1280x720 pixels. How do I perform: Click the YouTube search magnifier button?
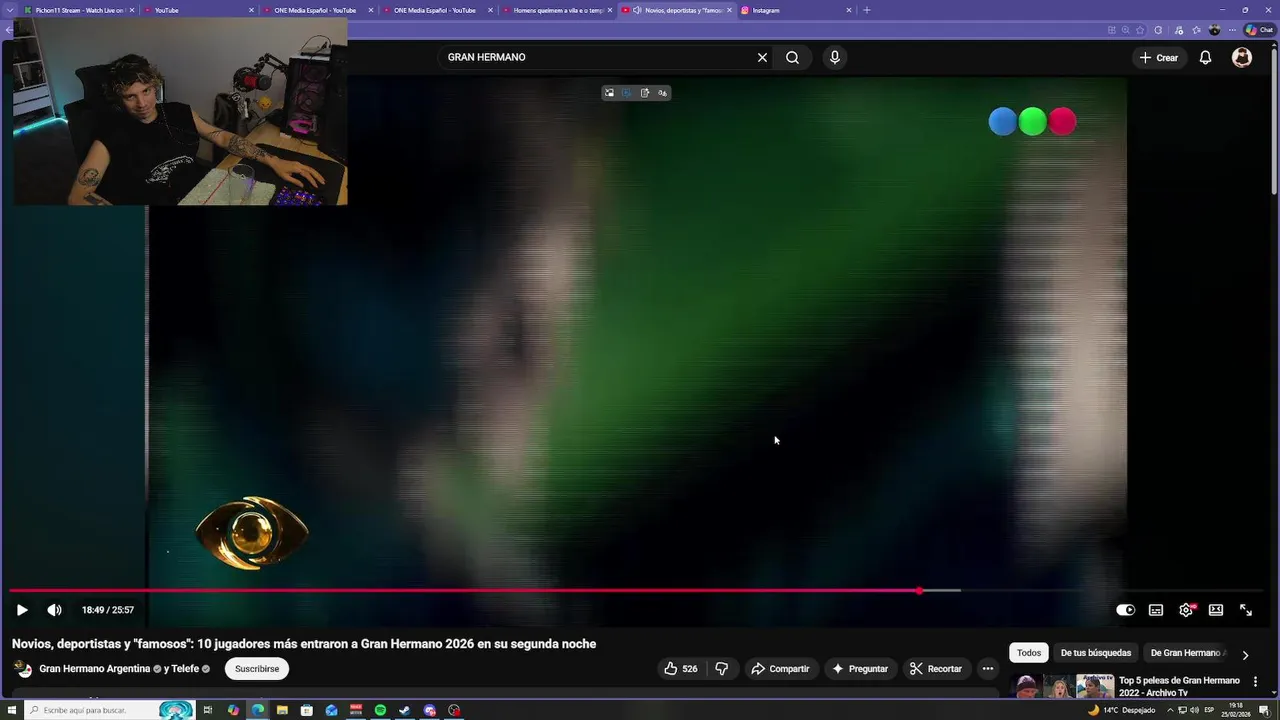click(x=792, y=57)
